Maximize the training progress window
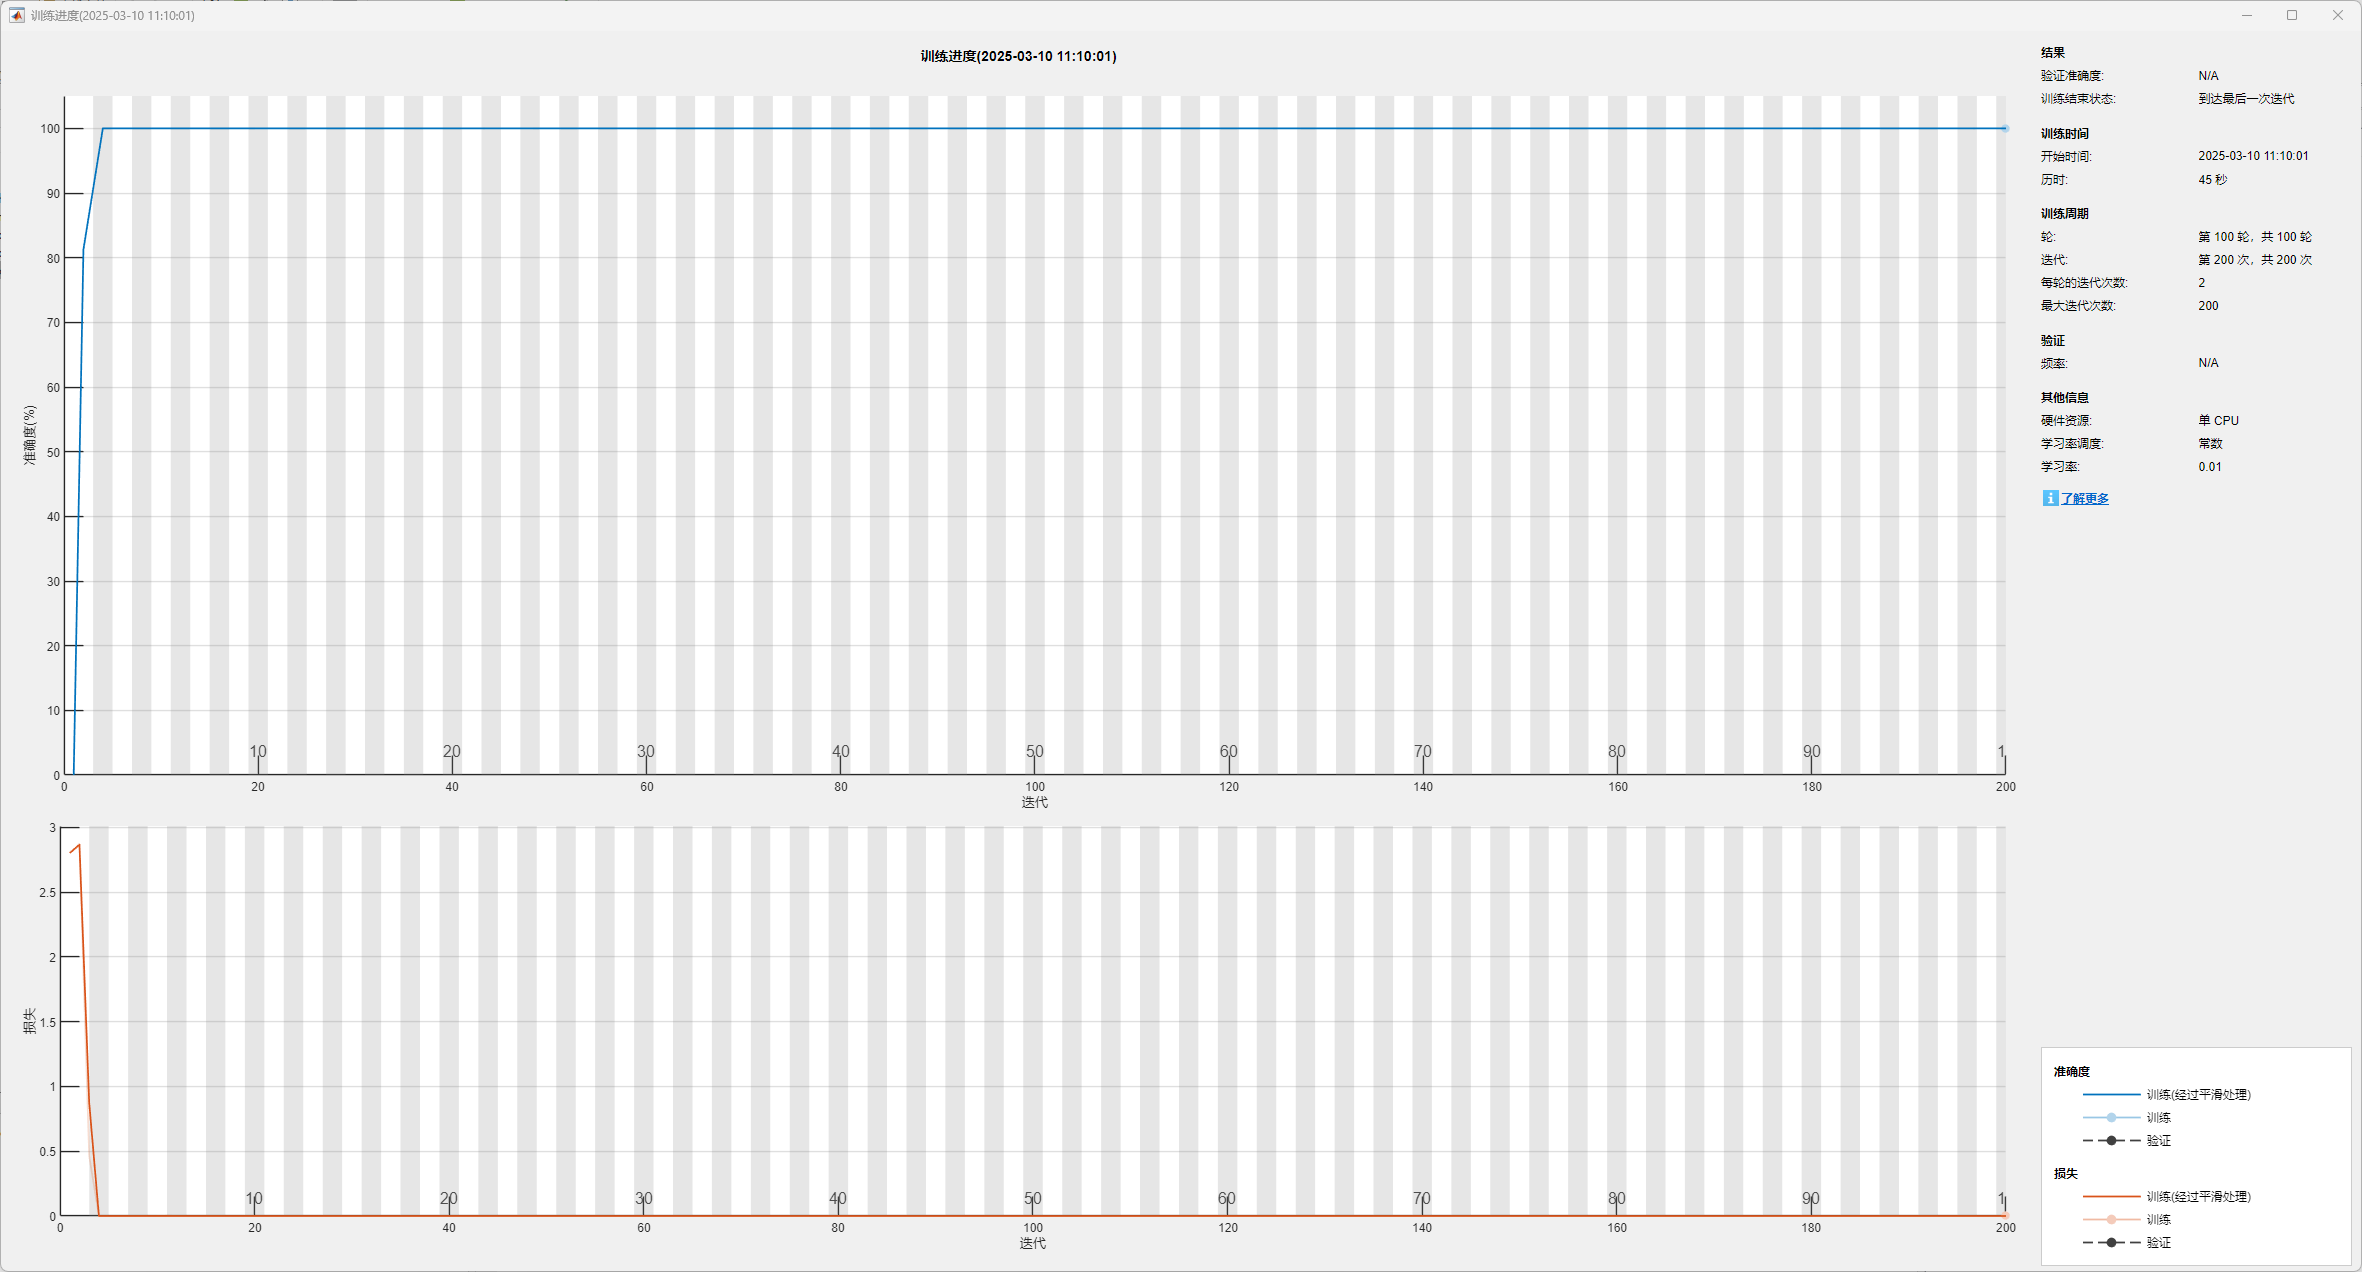Screen dimensions: 2362x1272 pos(2292,15)
